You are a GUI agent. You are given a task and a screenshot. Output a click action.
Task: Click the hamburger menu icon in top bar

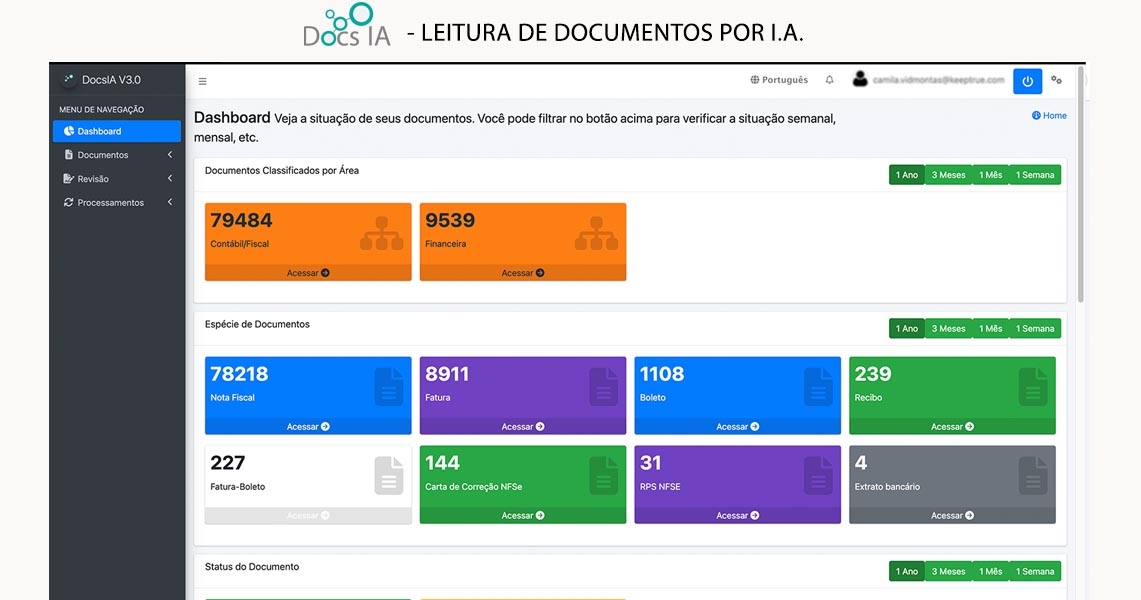[203, 81]
